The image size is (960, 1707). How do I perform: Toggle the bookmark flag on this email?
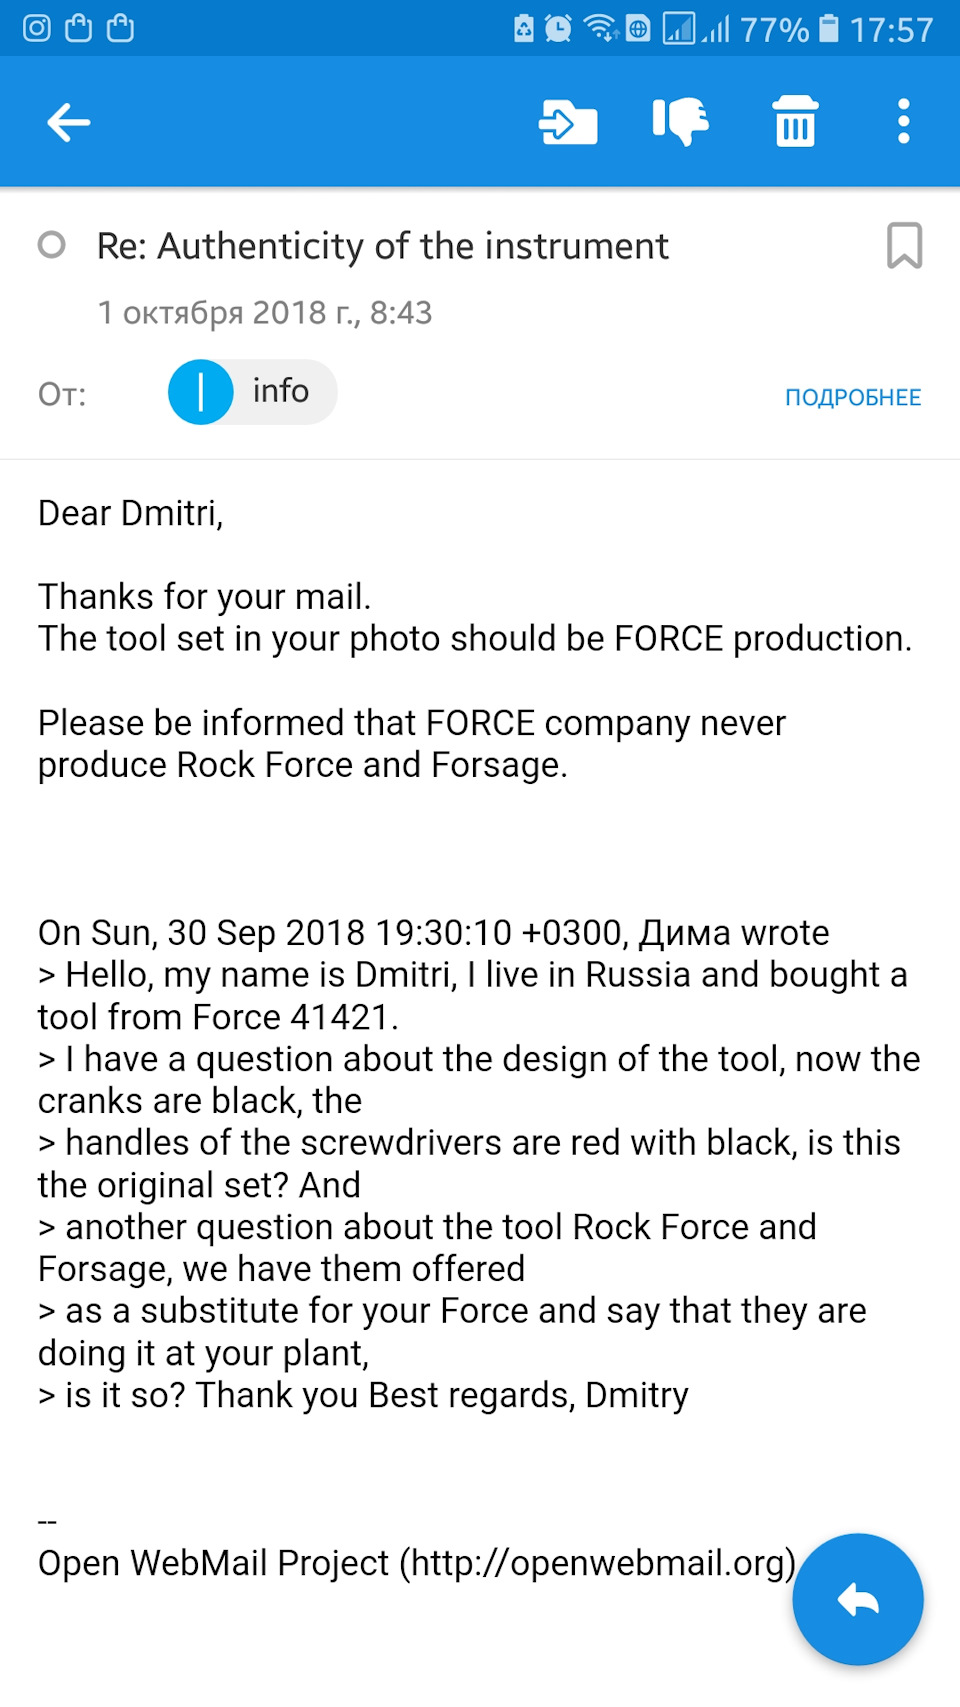click(x=904, y=245)
